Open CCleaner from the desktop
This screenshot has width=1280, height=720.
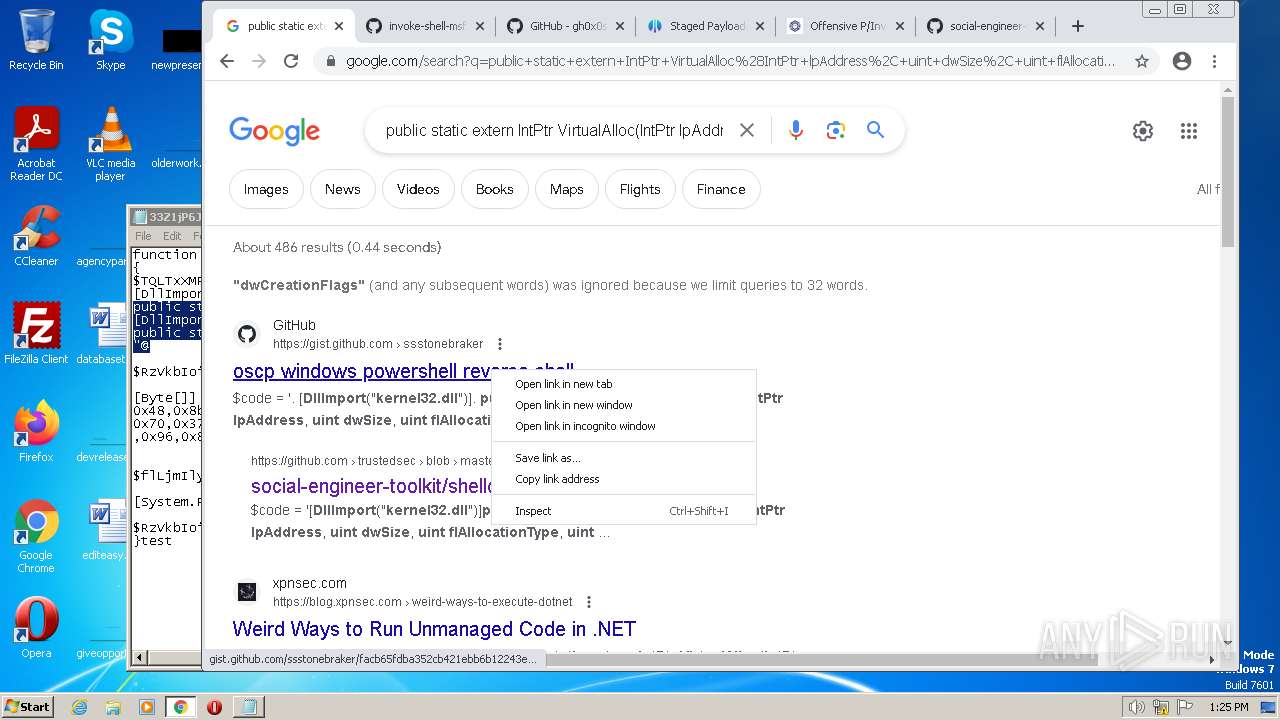coord(36,236)
